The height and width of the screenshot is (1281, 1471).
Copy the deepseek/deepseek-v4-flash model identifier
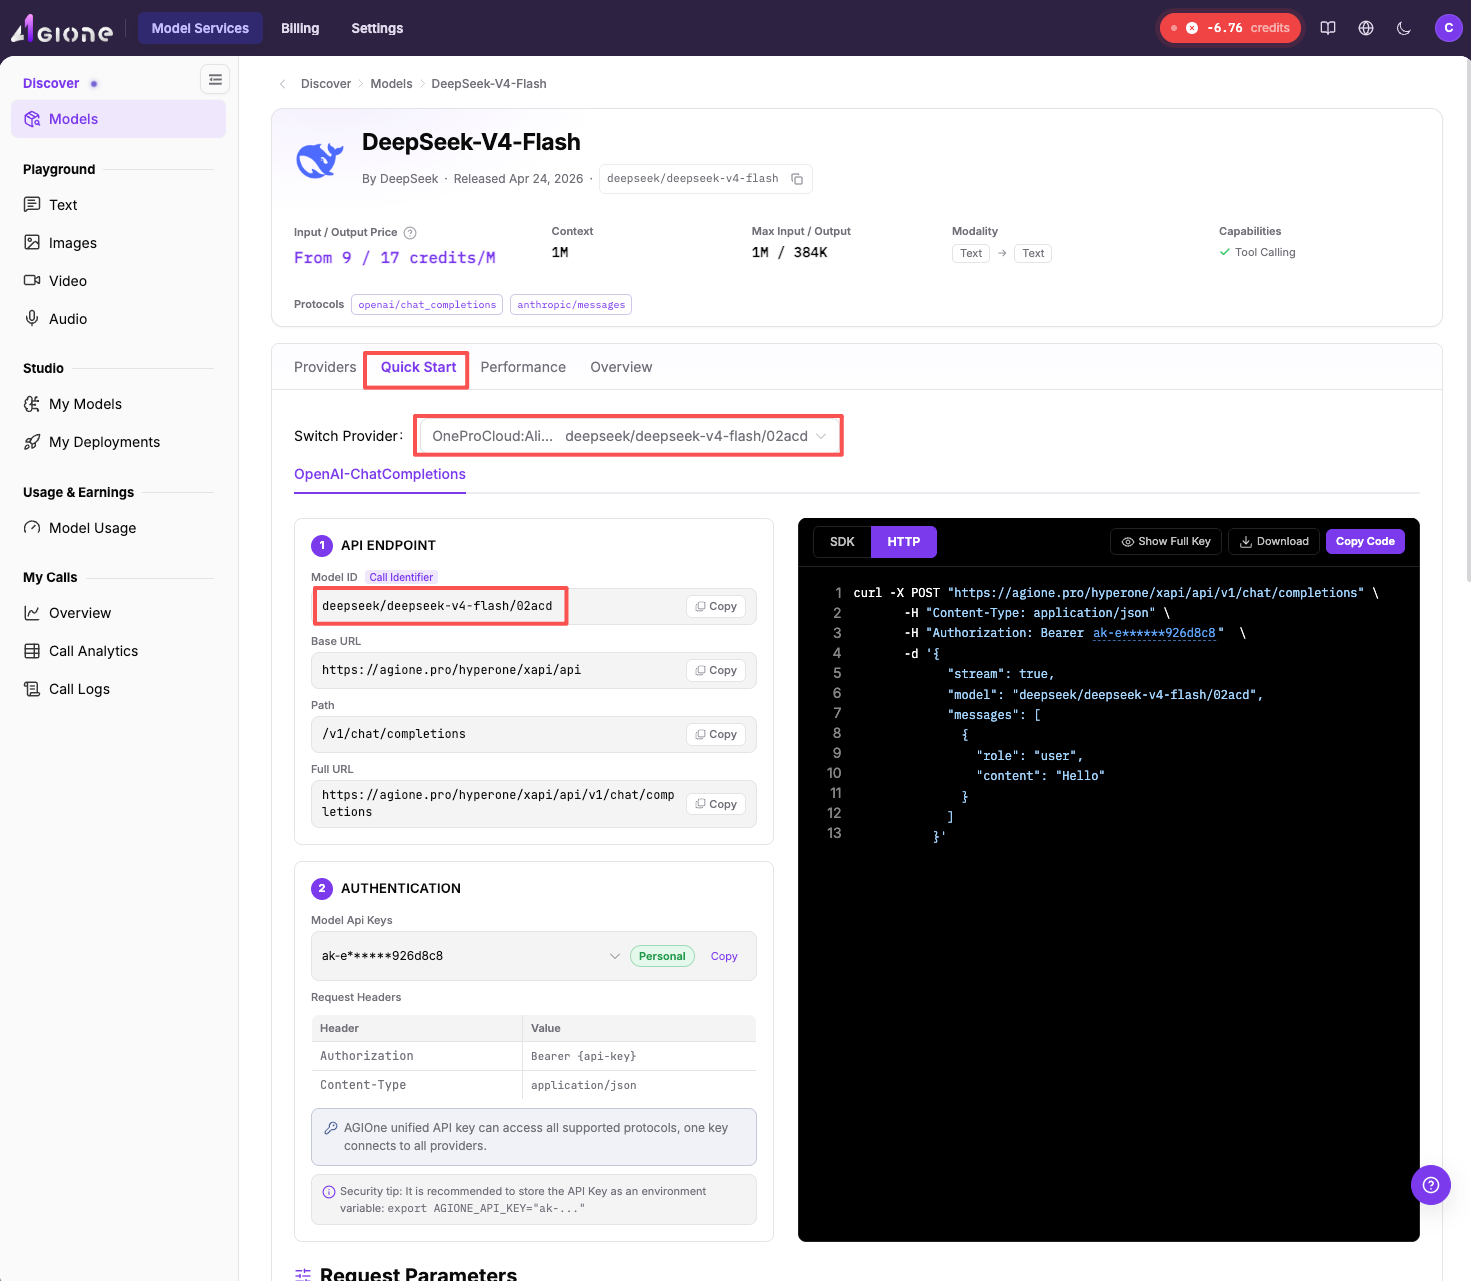pos(797,179)
